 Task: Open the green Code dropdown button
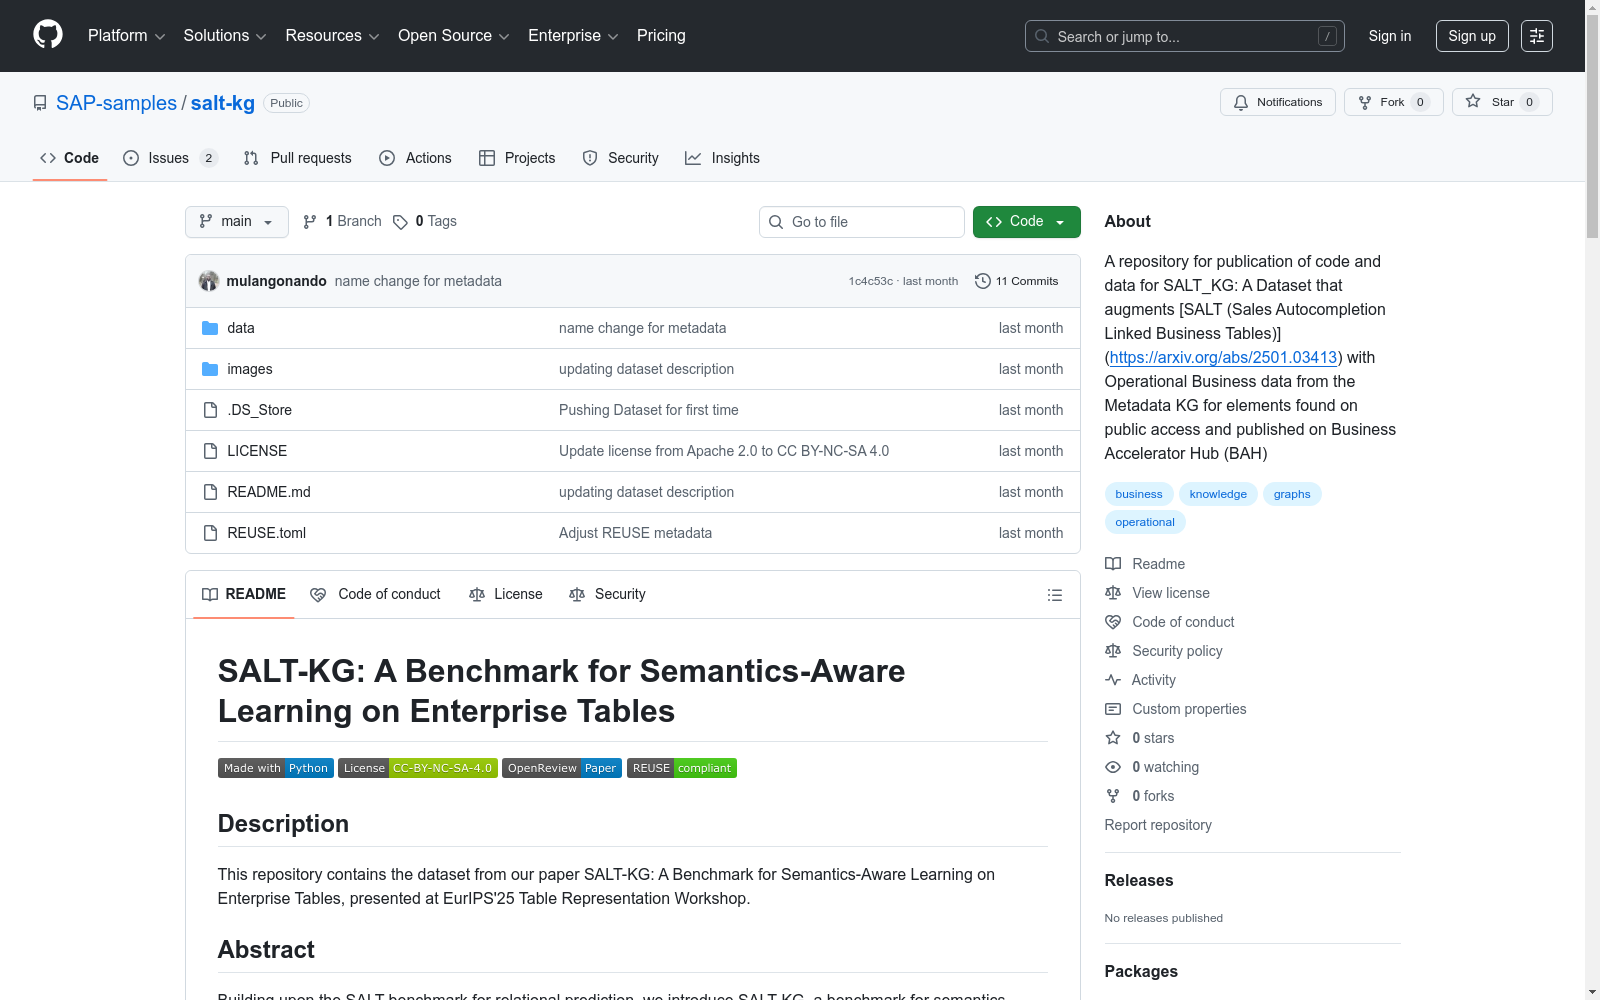pyautogui.click(x=1027, y=222)
